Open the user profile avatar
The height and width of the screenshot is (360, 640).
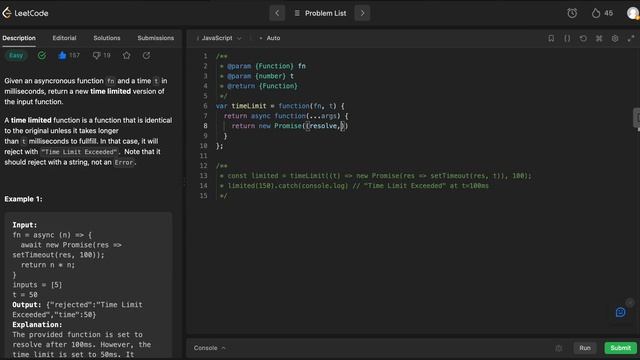[633, 13]
